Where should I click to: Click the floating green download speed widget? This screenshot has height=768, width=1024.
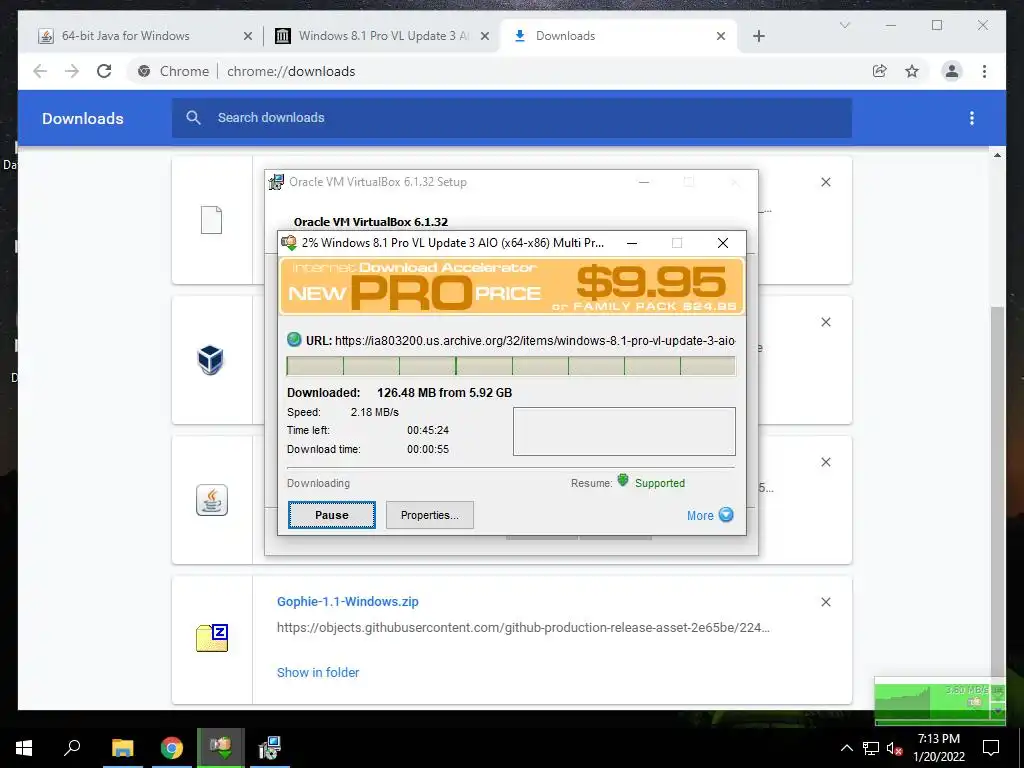coord(940,701)
